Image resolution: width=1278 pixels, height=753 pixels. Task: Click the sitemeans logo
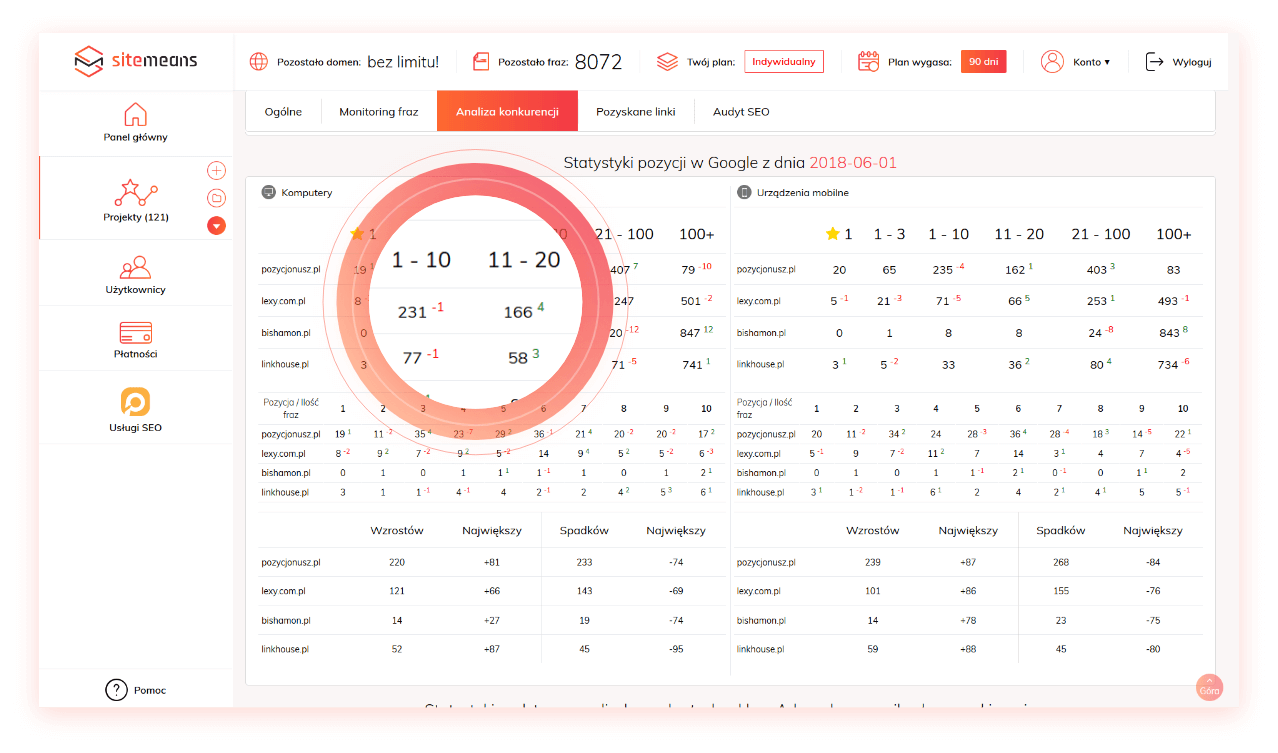[x=136, y=61]
